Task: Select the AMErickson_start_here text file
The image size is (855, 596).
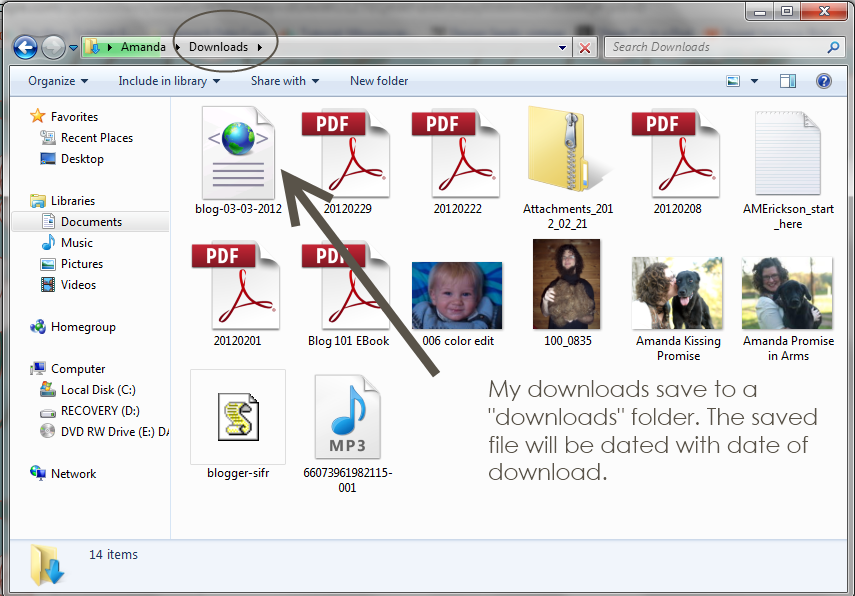Action: click(x=787, y=154)
